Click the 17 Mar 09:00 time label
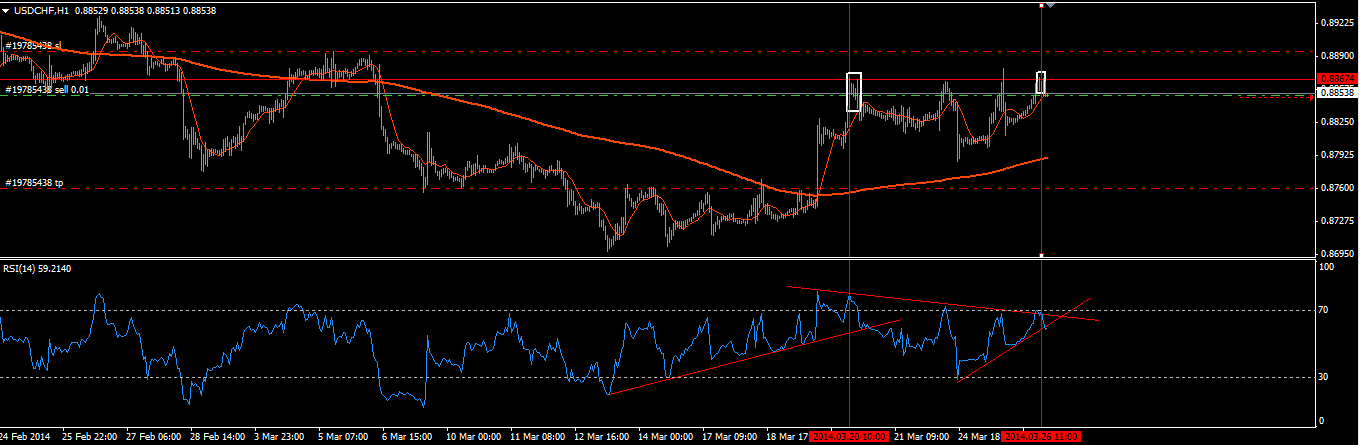This screenshot has width=1360, height=445. [729, 437]
